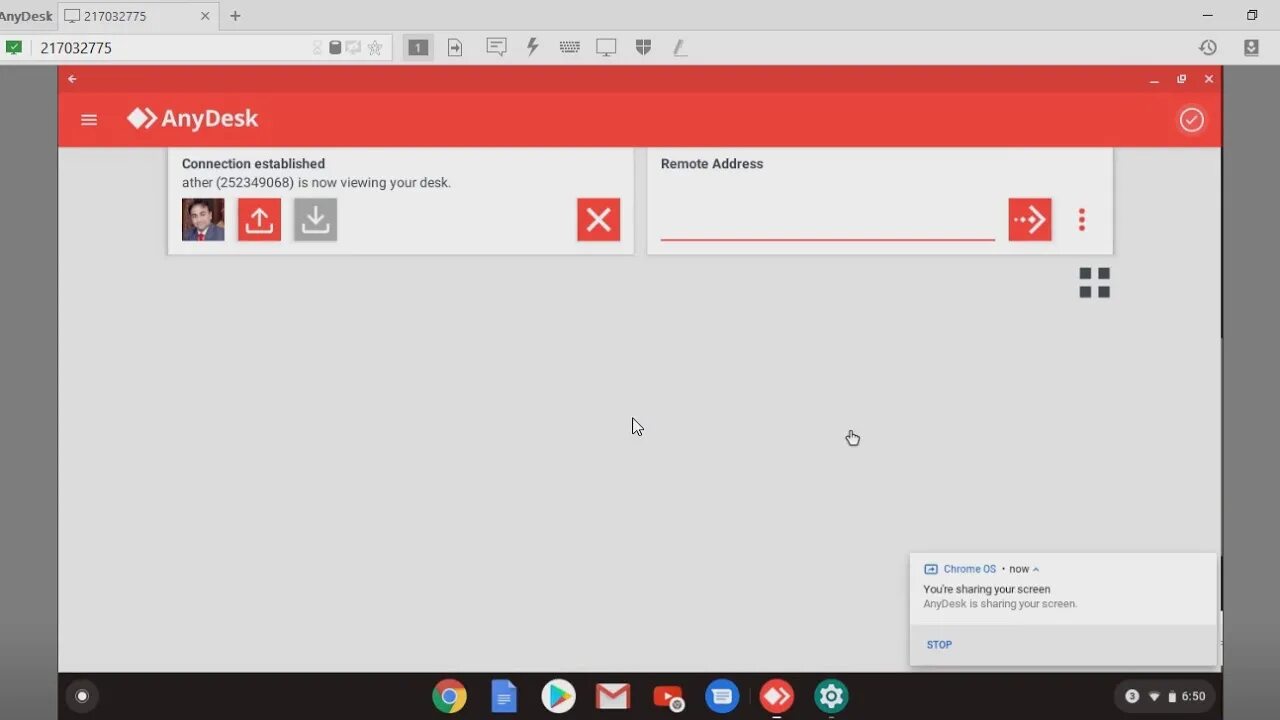Click the back arrow in the red title bar
The height and width of the screenshot is (720, 1280).
click(72, 79)
